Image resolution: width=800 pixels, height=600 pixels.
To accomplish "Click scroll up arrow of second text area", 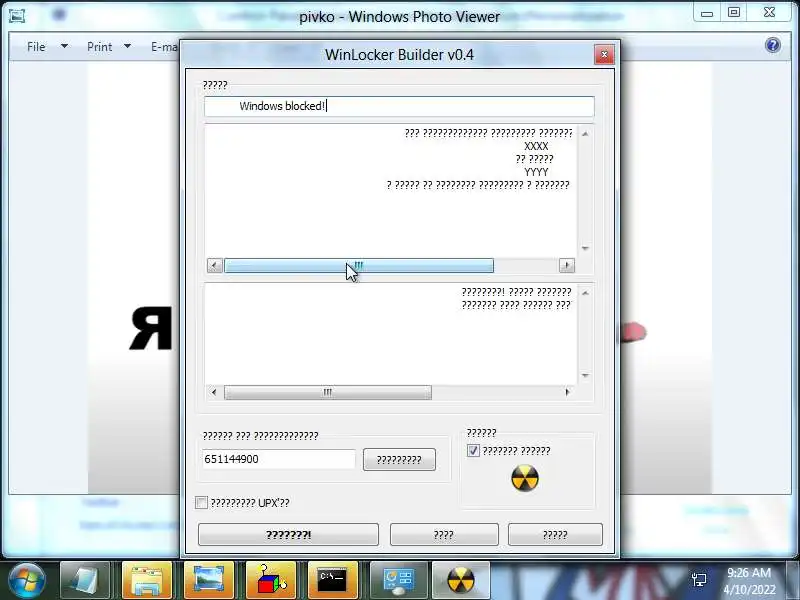I will pos(585,293).
